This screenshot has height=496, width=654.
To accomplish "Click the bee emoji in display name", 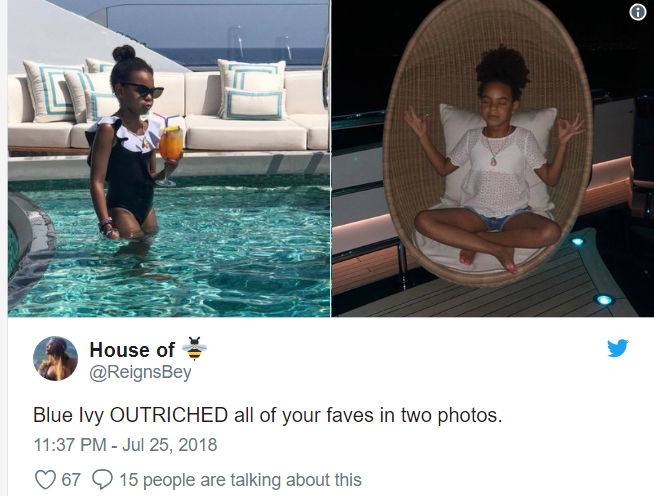I will tap(194, 348).
